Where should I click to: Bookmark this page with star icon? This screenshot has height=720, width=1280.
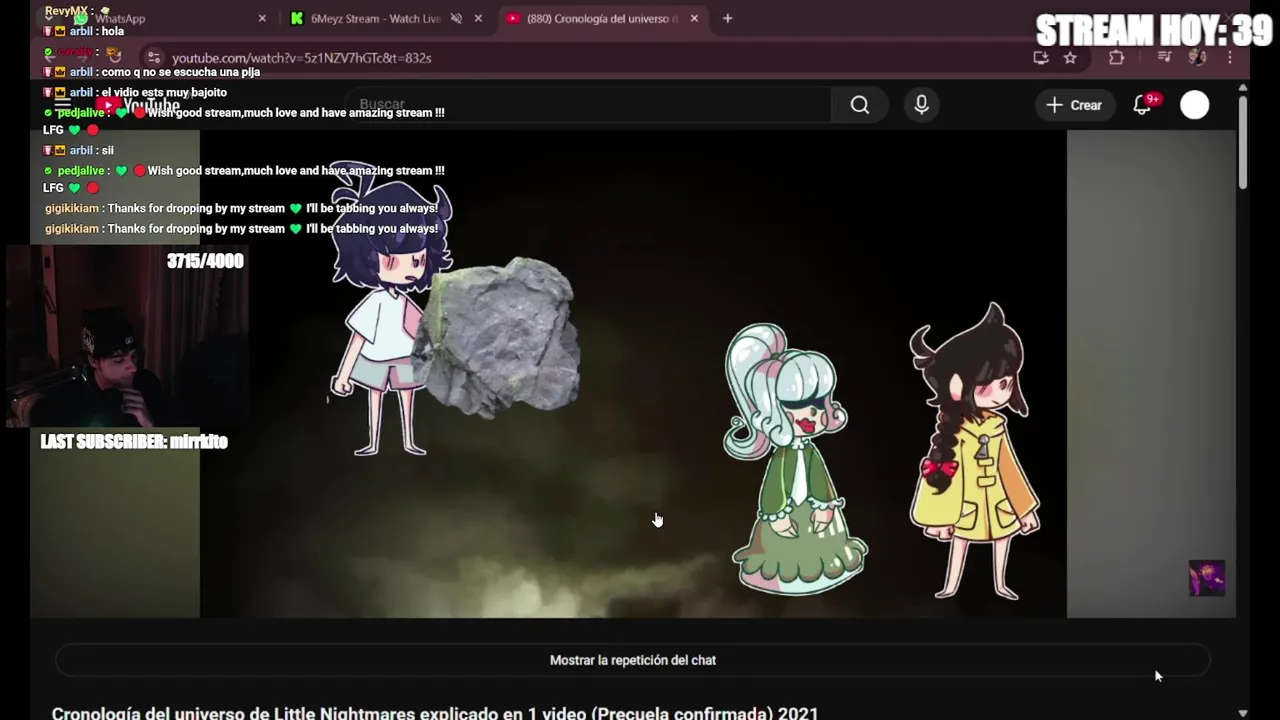1070,57
